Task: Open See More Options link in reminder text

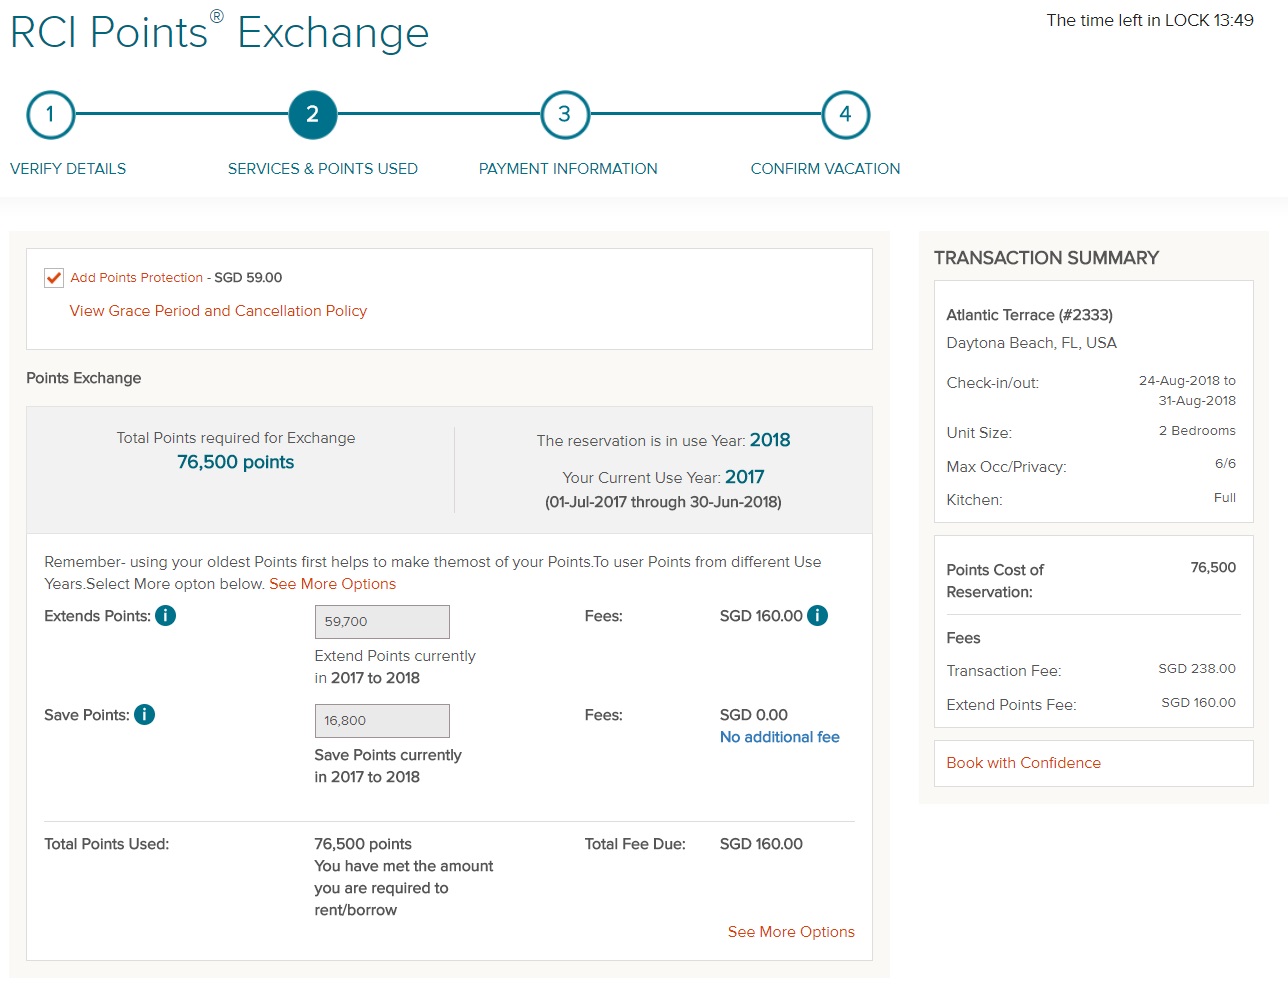Action: point(333,584)
